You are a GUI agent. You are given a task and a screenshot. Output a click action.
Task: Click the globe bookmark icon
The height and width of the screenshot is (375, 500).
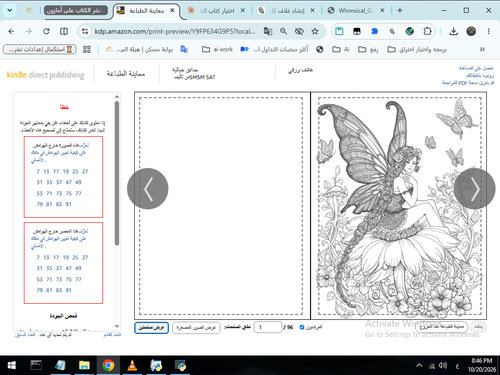click(x=320, y=49)
